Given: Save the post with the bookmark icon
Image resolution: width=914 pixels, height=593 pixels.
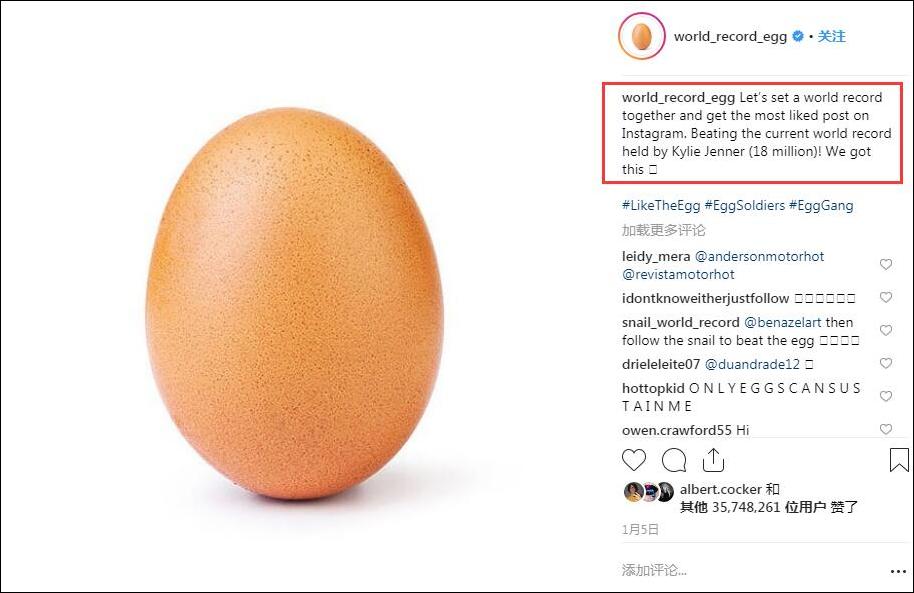Looking at the screenshot, I should 898,460.
